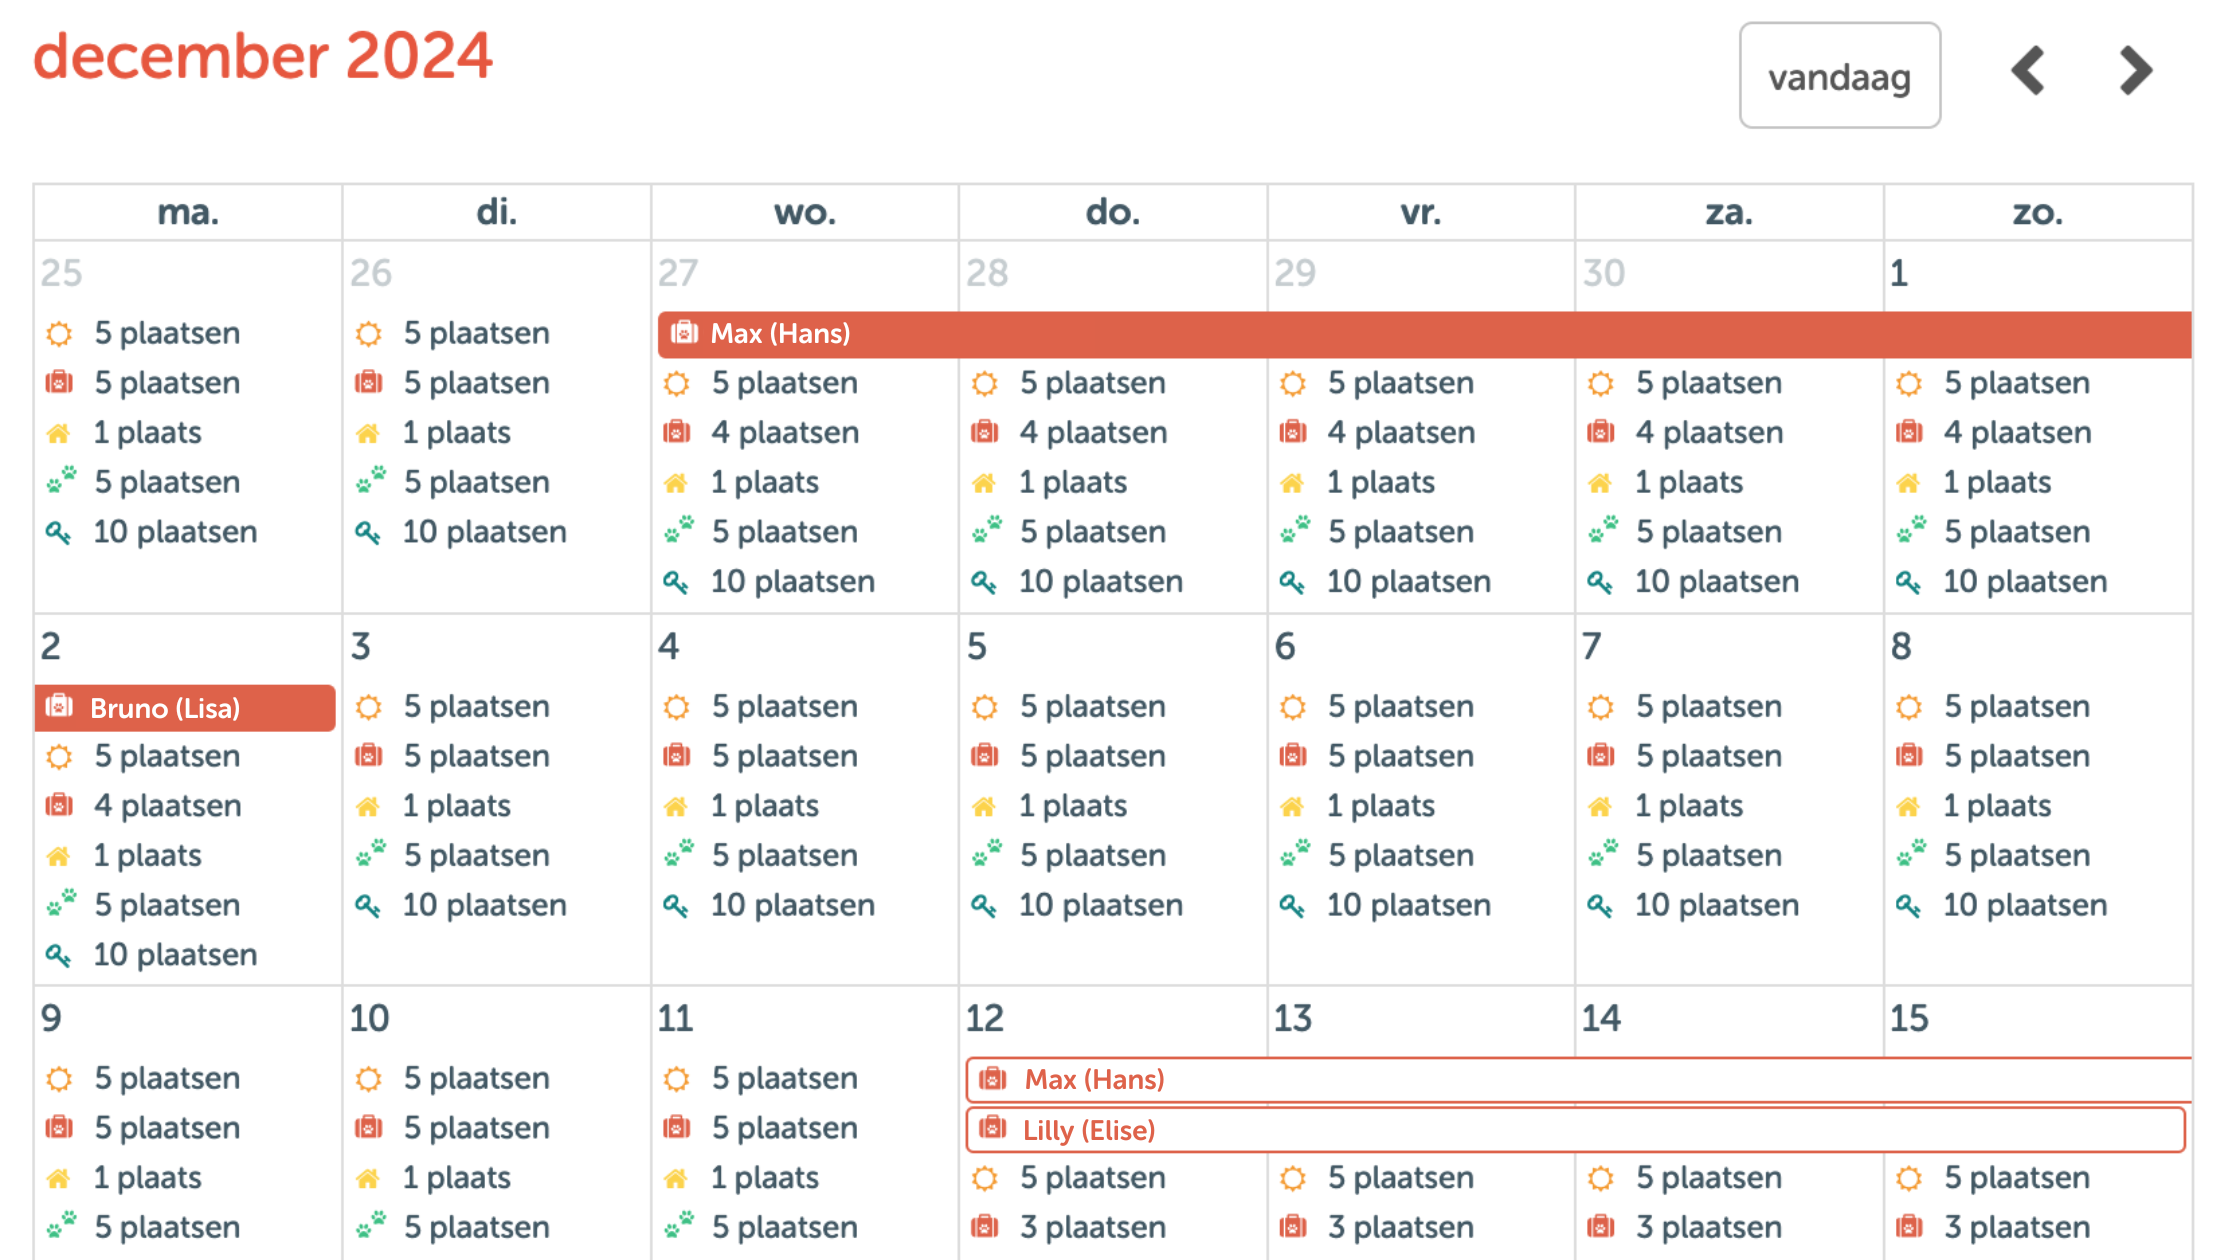The width and height of the screenshot is (2240, 1260).
Task: Click the paw prints icon on December 5
Action: [986, 855]
